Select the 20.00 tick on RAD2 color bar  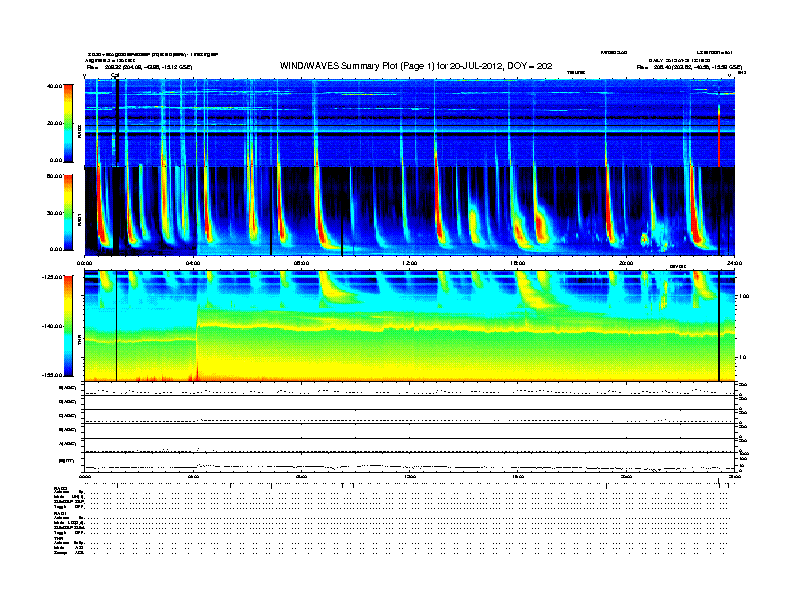pos(54,123)
